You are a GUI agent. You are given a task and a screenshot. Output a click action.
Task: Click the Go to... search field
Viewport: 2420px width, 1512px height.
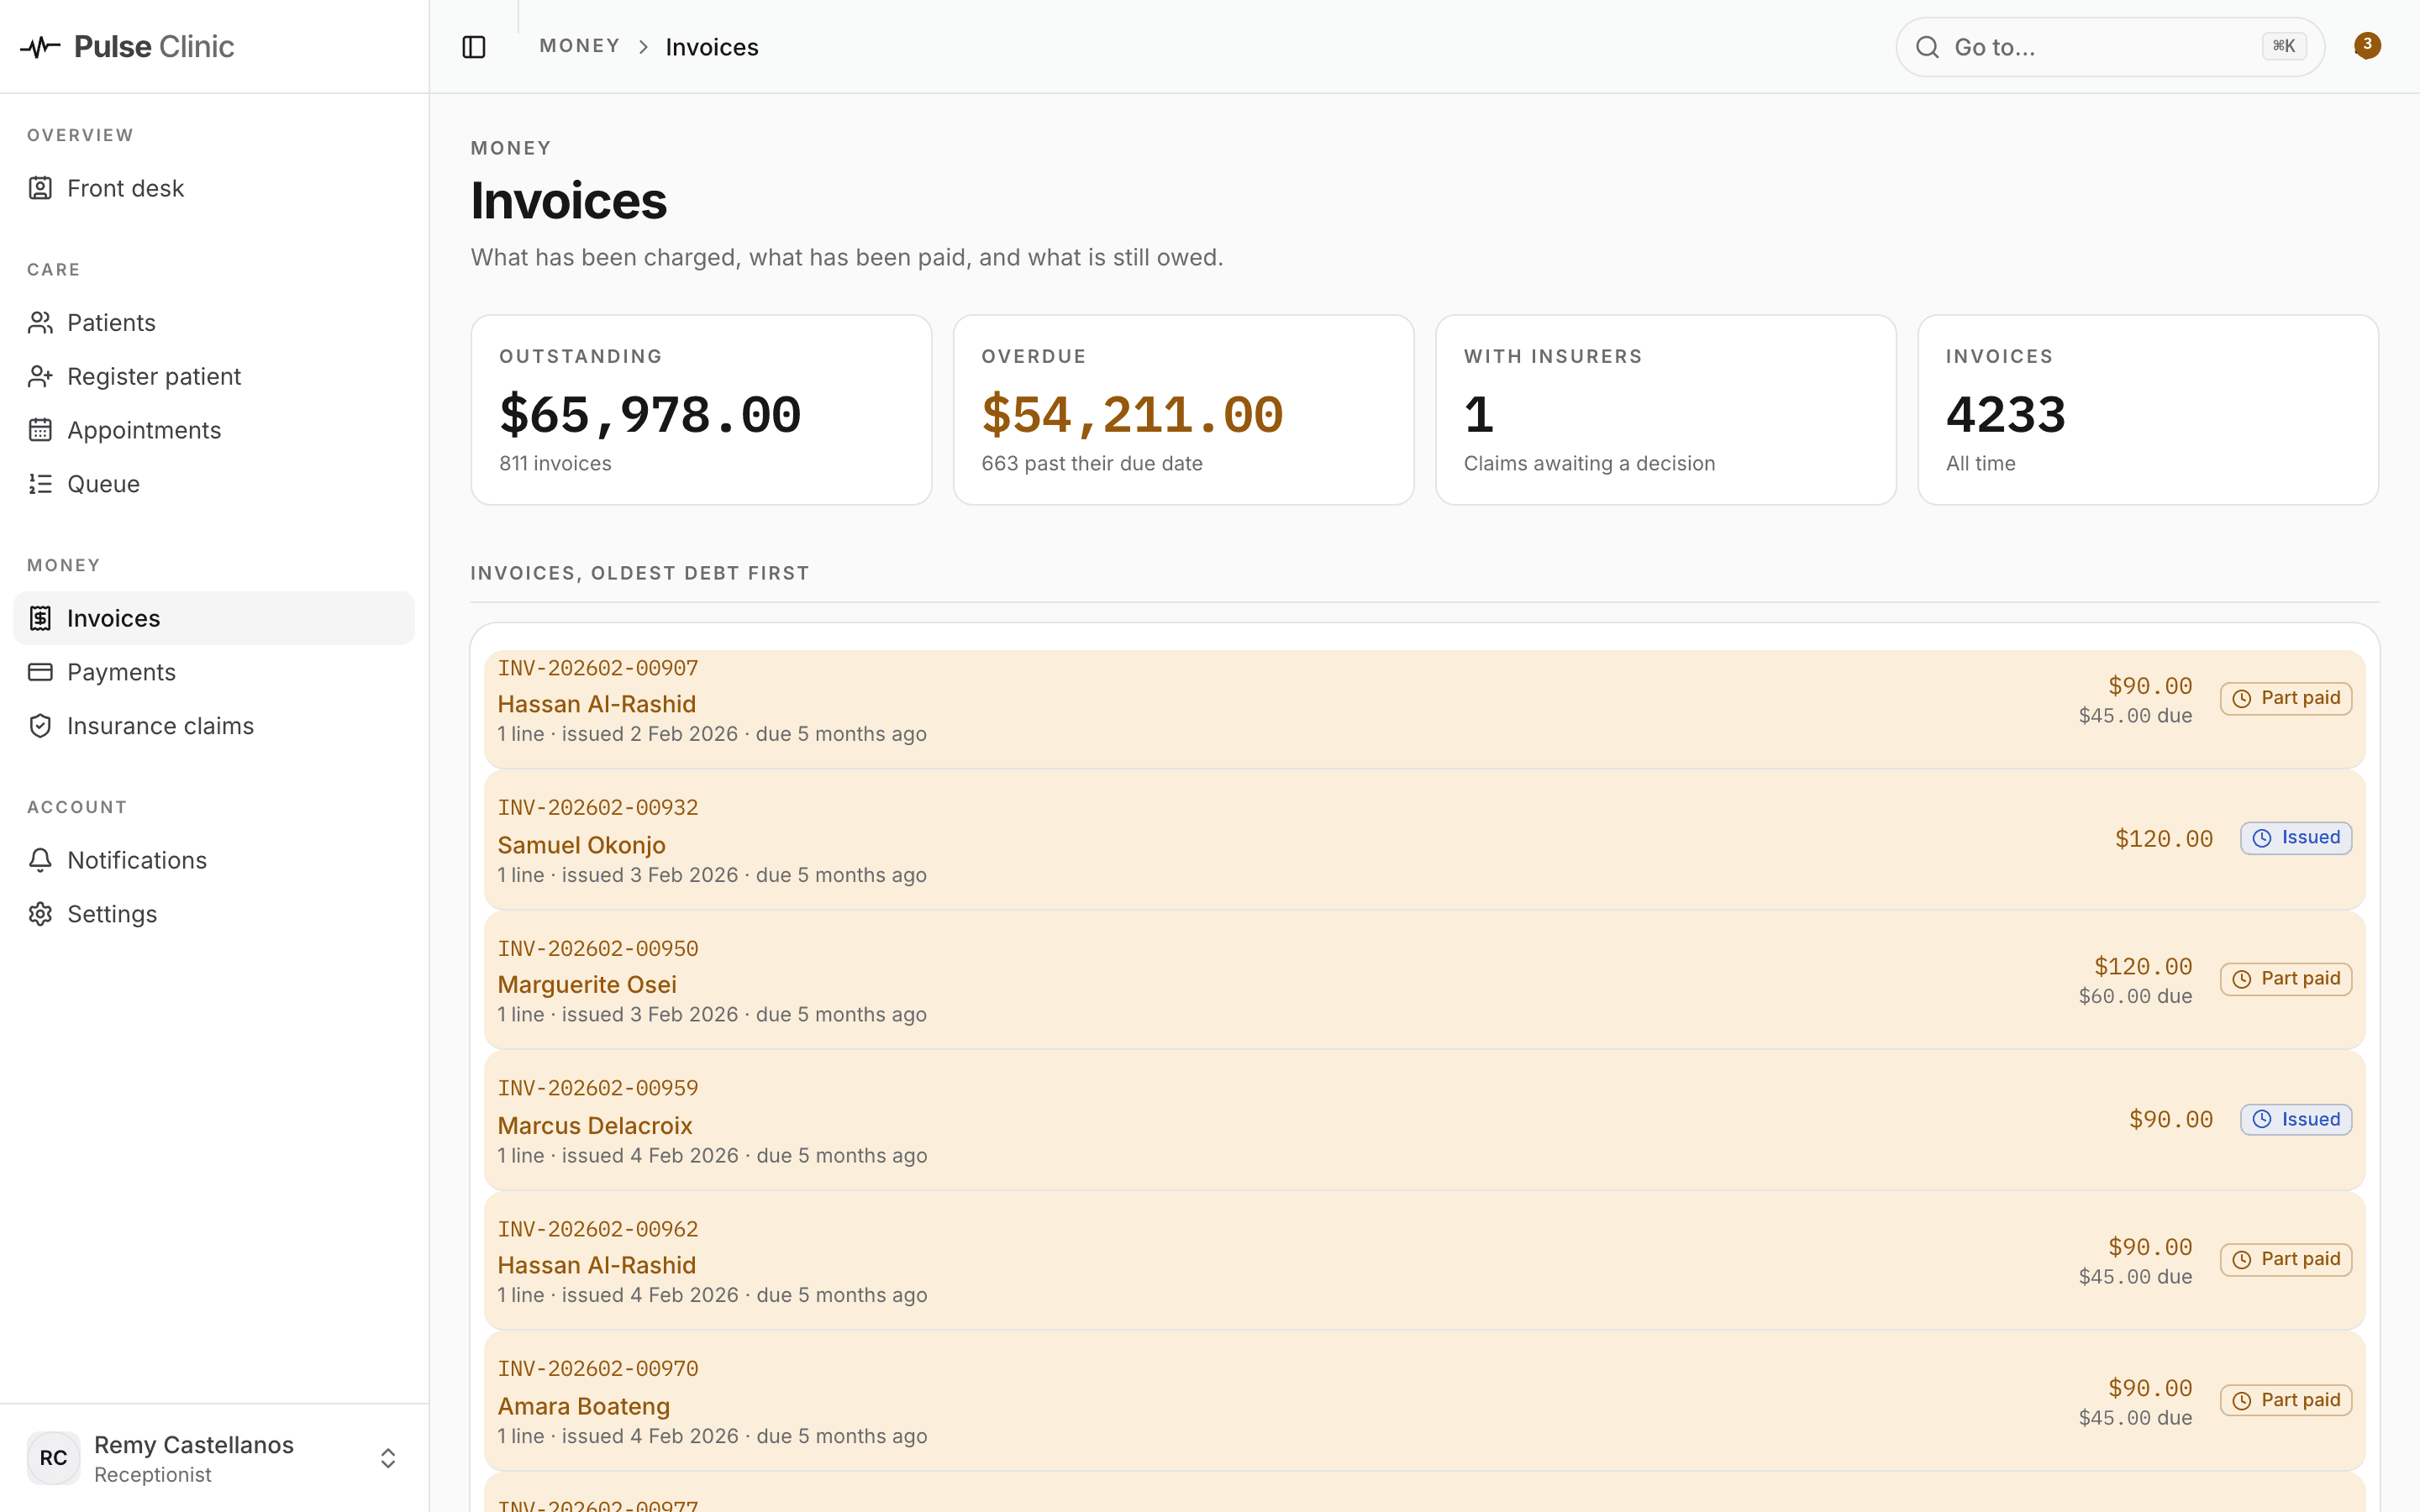pos(2110,47)
